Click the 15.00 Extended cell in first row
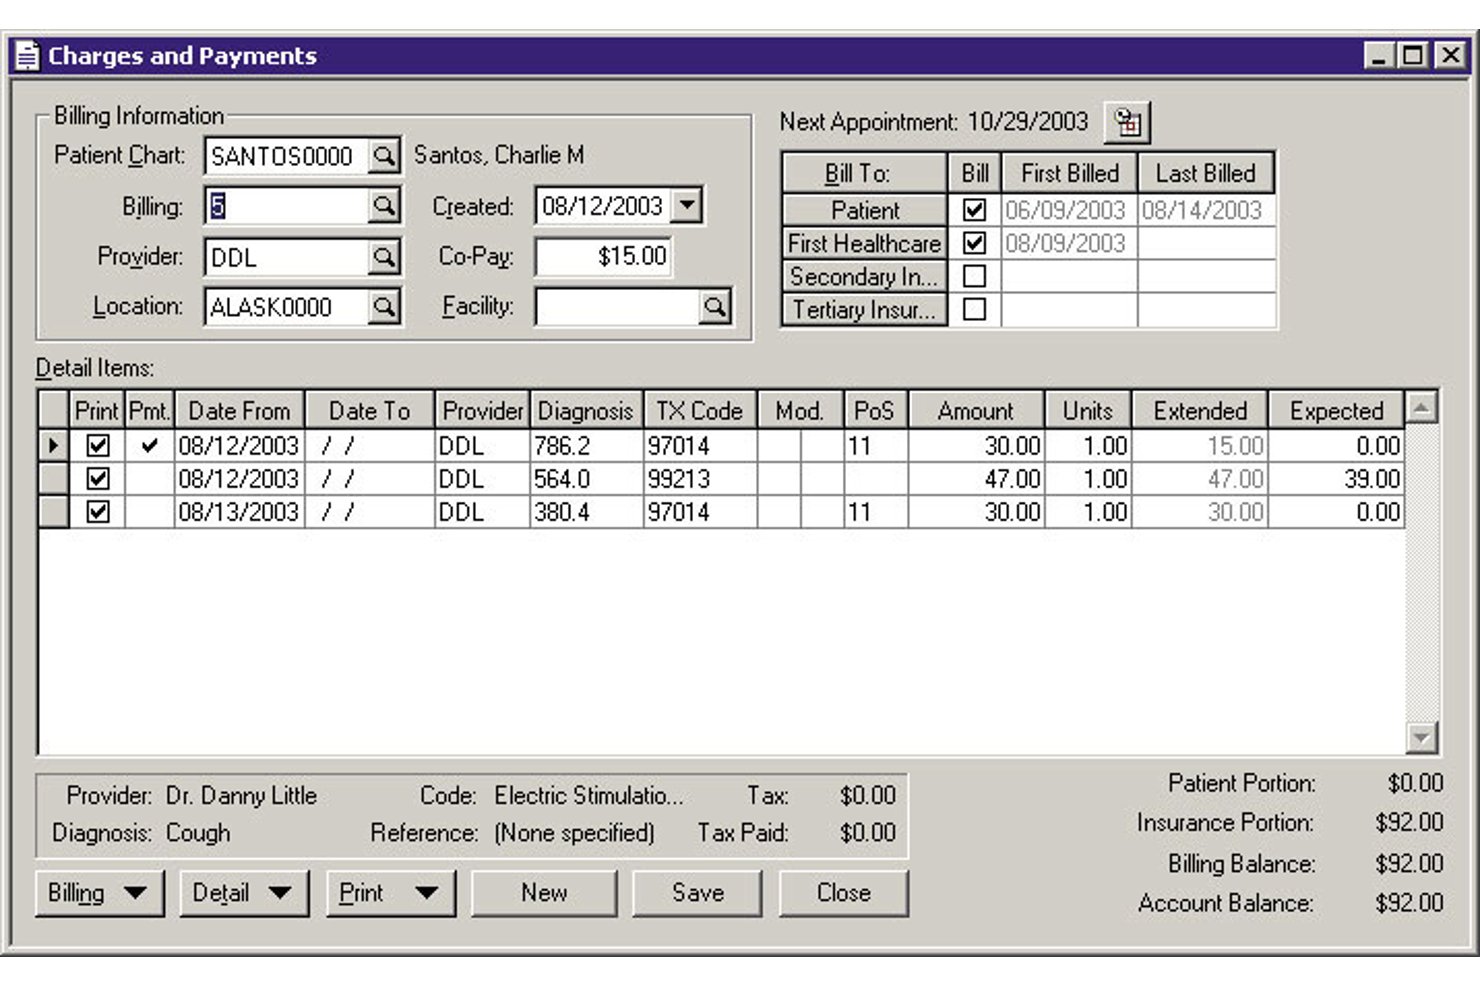Screen dimensions: 1480x987 coord(1200,445)
